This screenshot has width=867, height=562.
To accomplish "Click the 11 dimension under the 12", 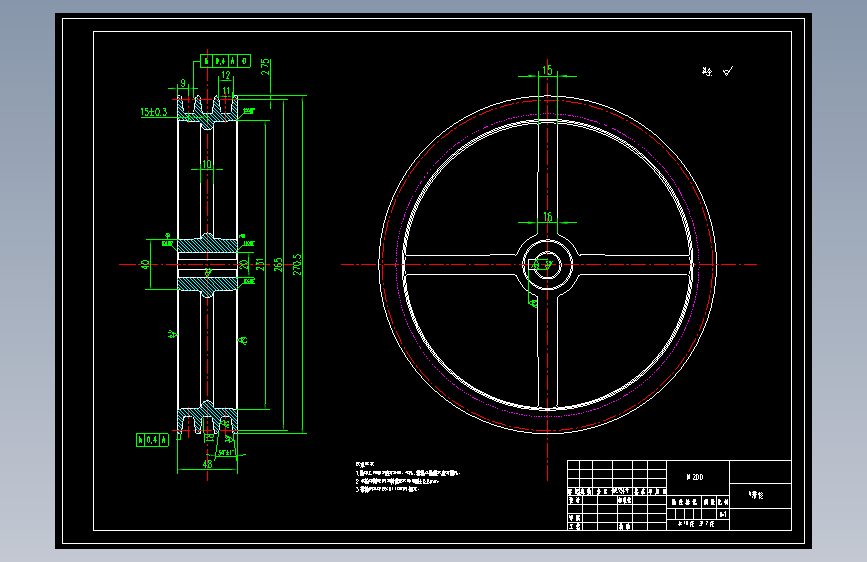I will pyautogui.click(x=226, y=91).
